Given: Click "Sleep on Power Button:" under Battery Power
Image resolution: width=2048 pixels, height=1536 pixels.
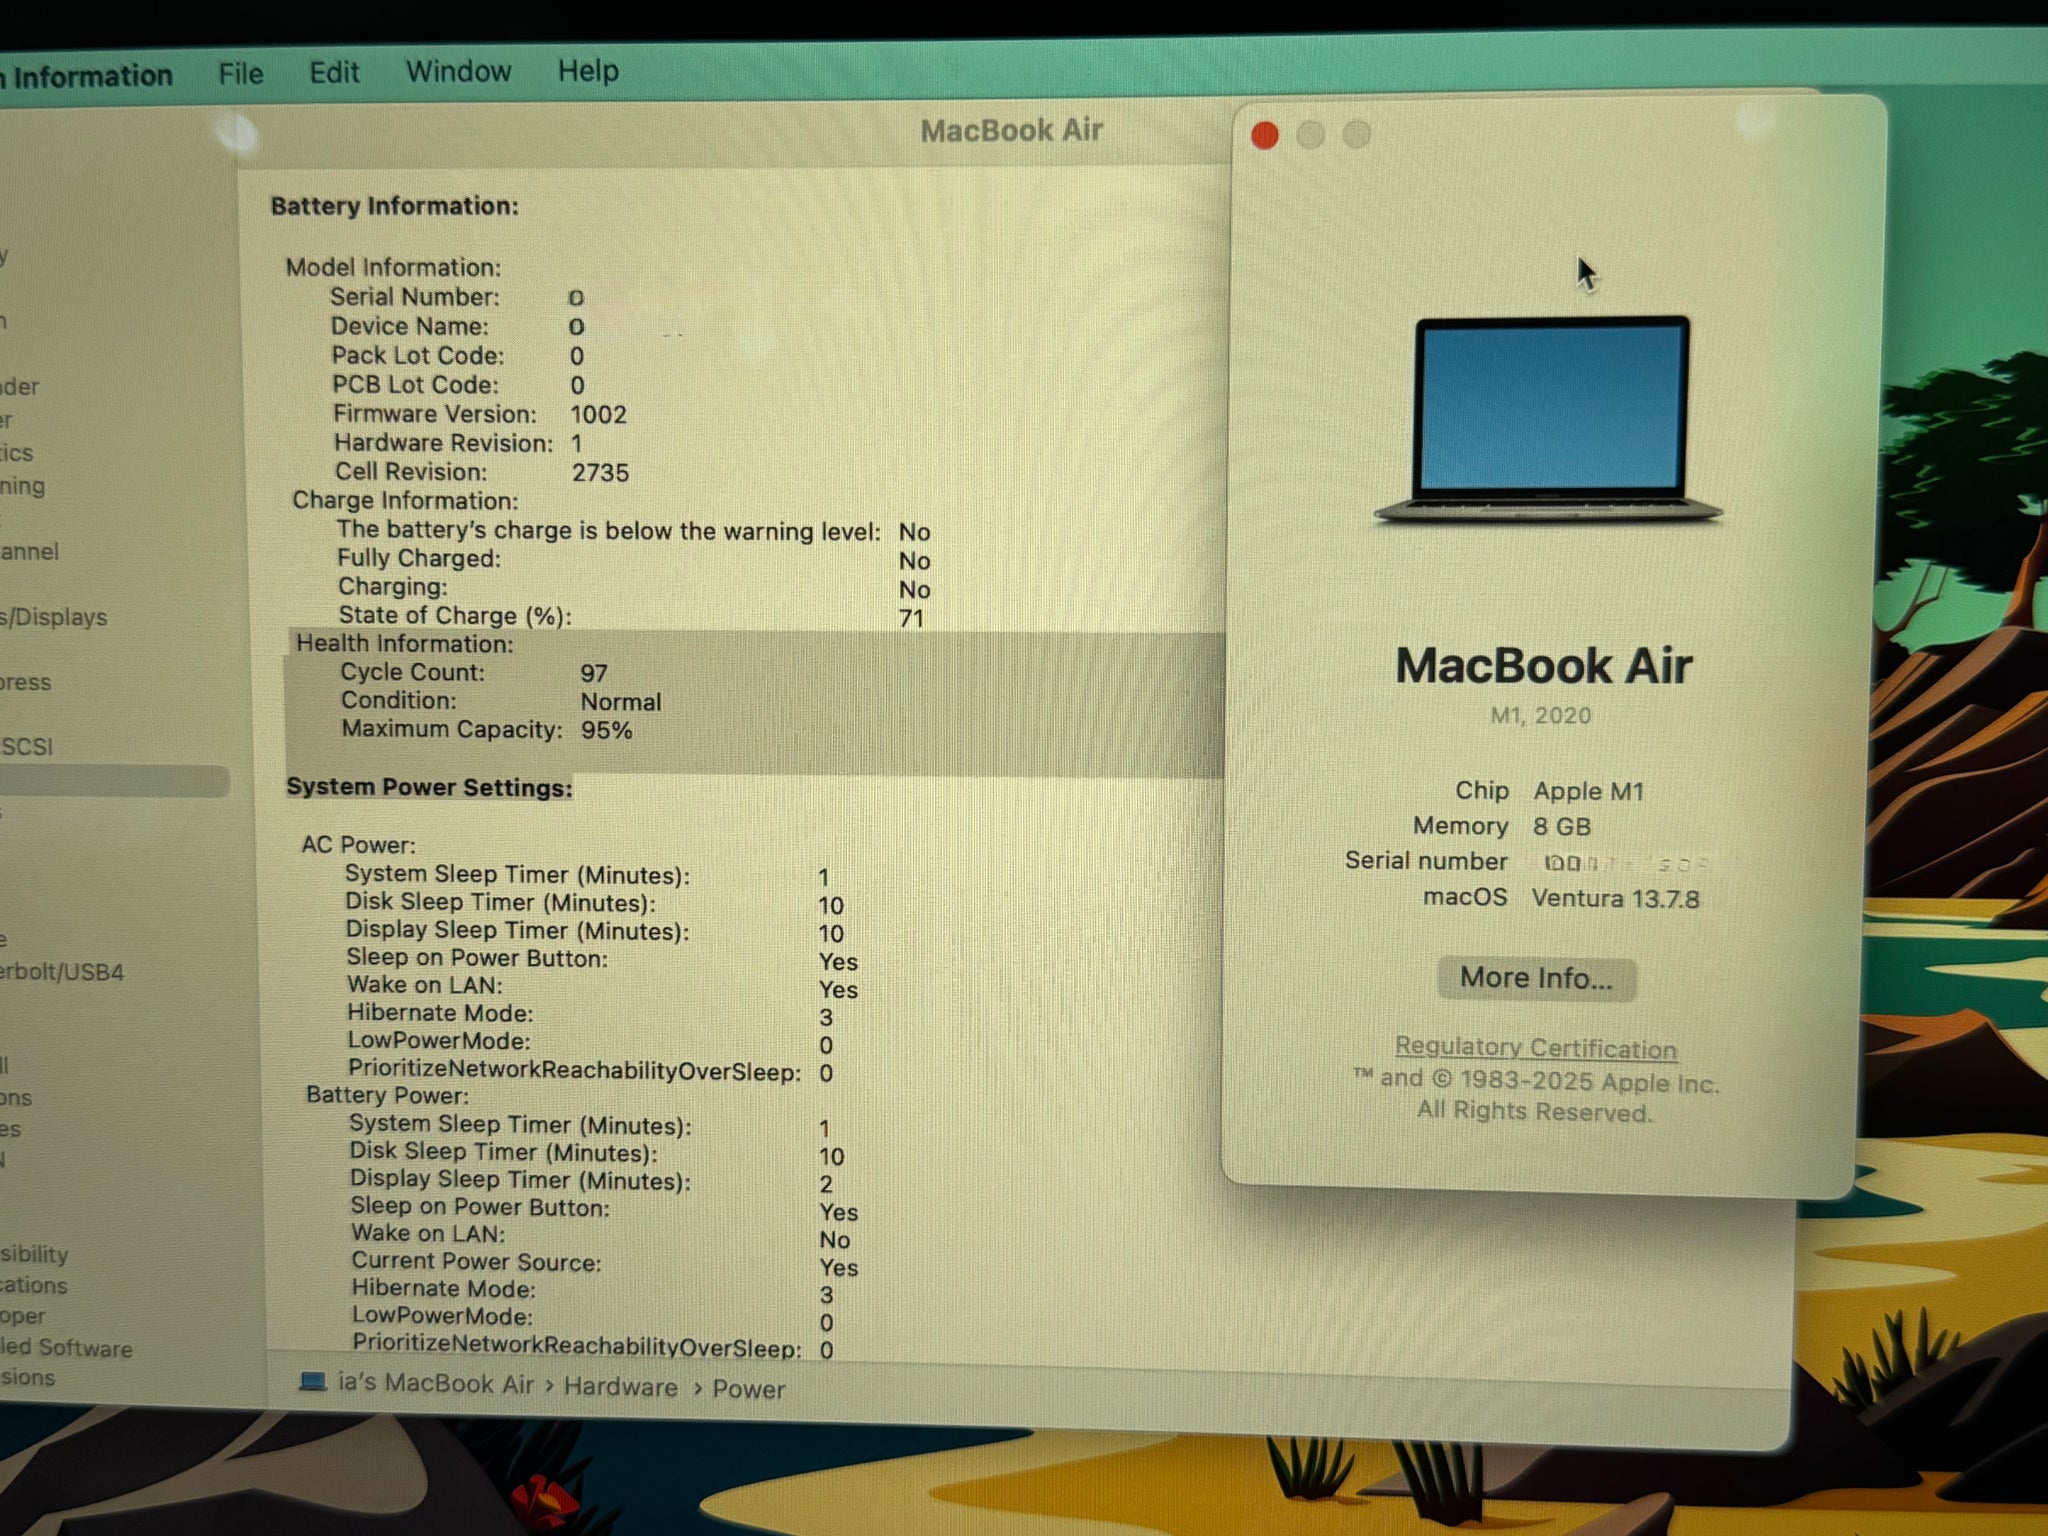Looking at the screenshot, I should point(480,1207).
